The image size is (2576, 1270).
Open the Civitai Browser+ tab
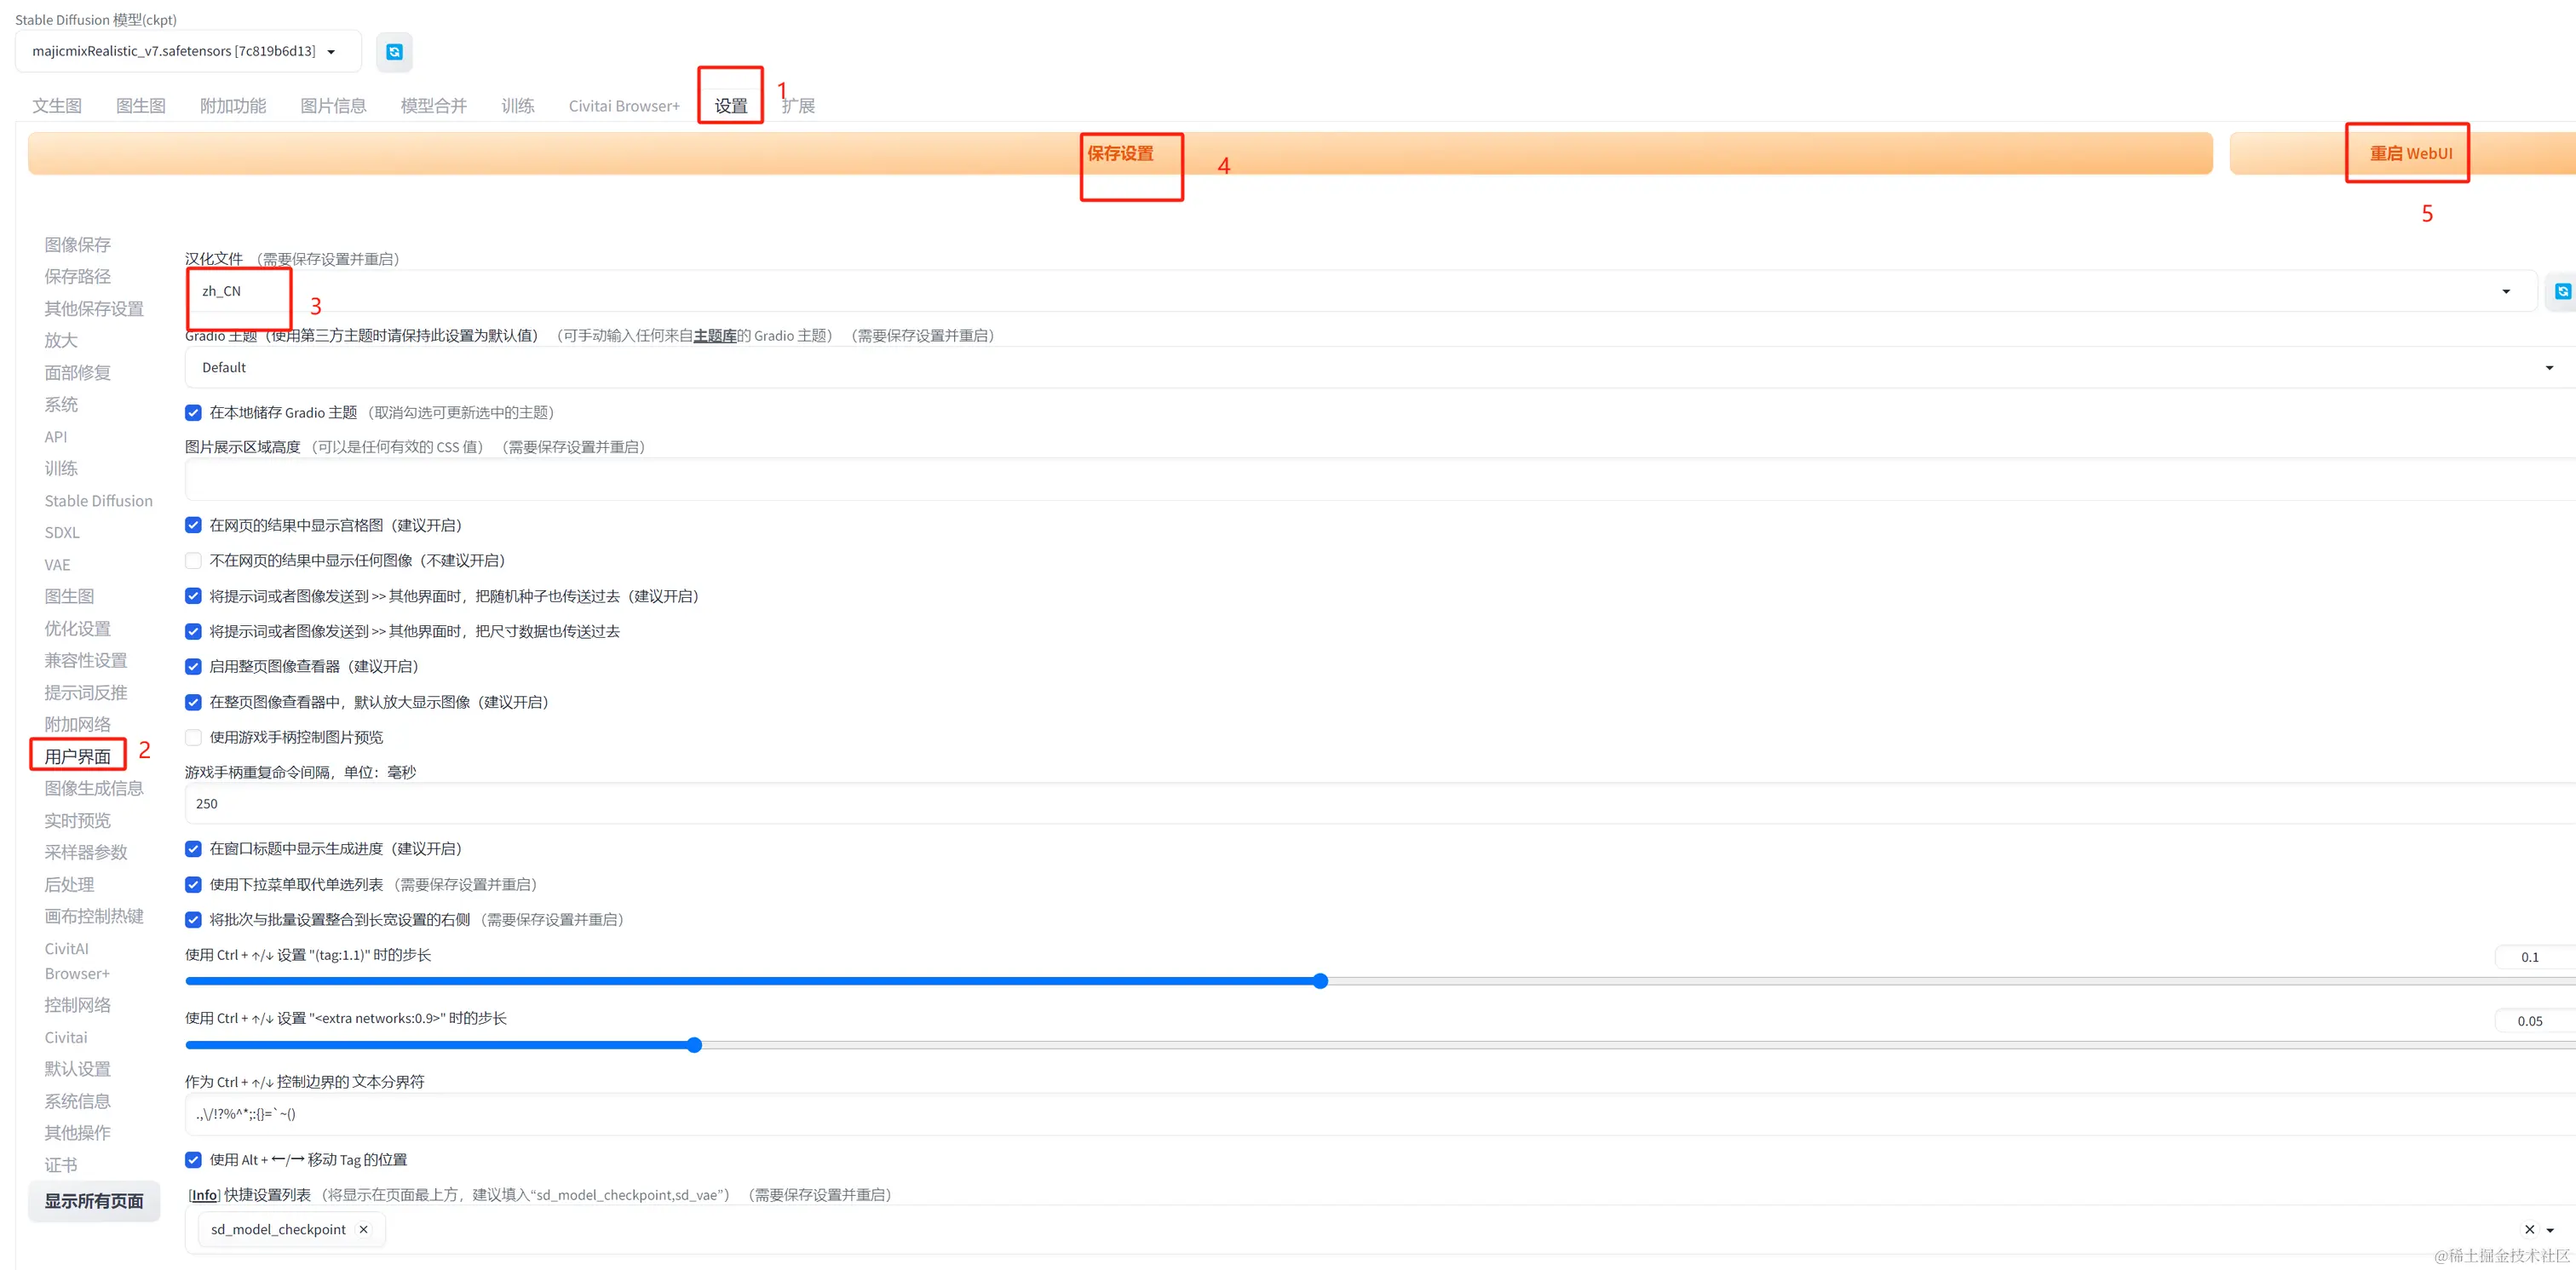(623, 105)
